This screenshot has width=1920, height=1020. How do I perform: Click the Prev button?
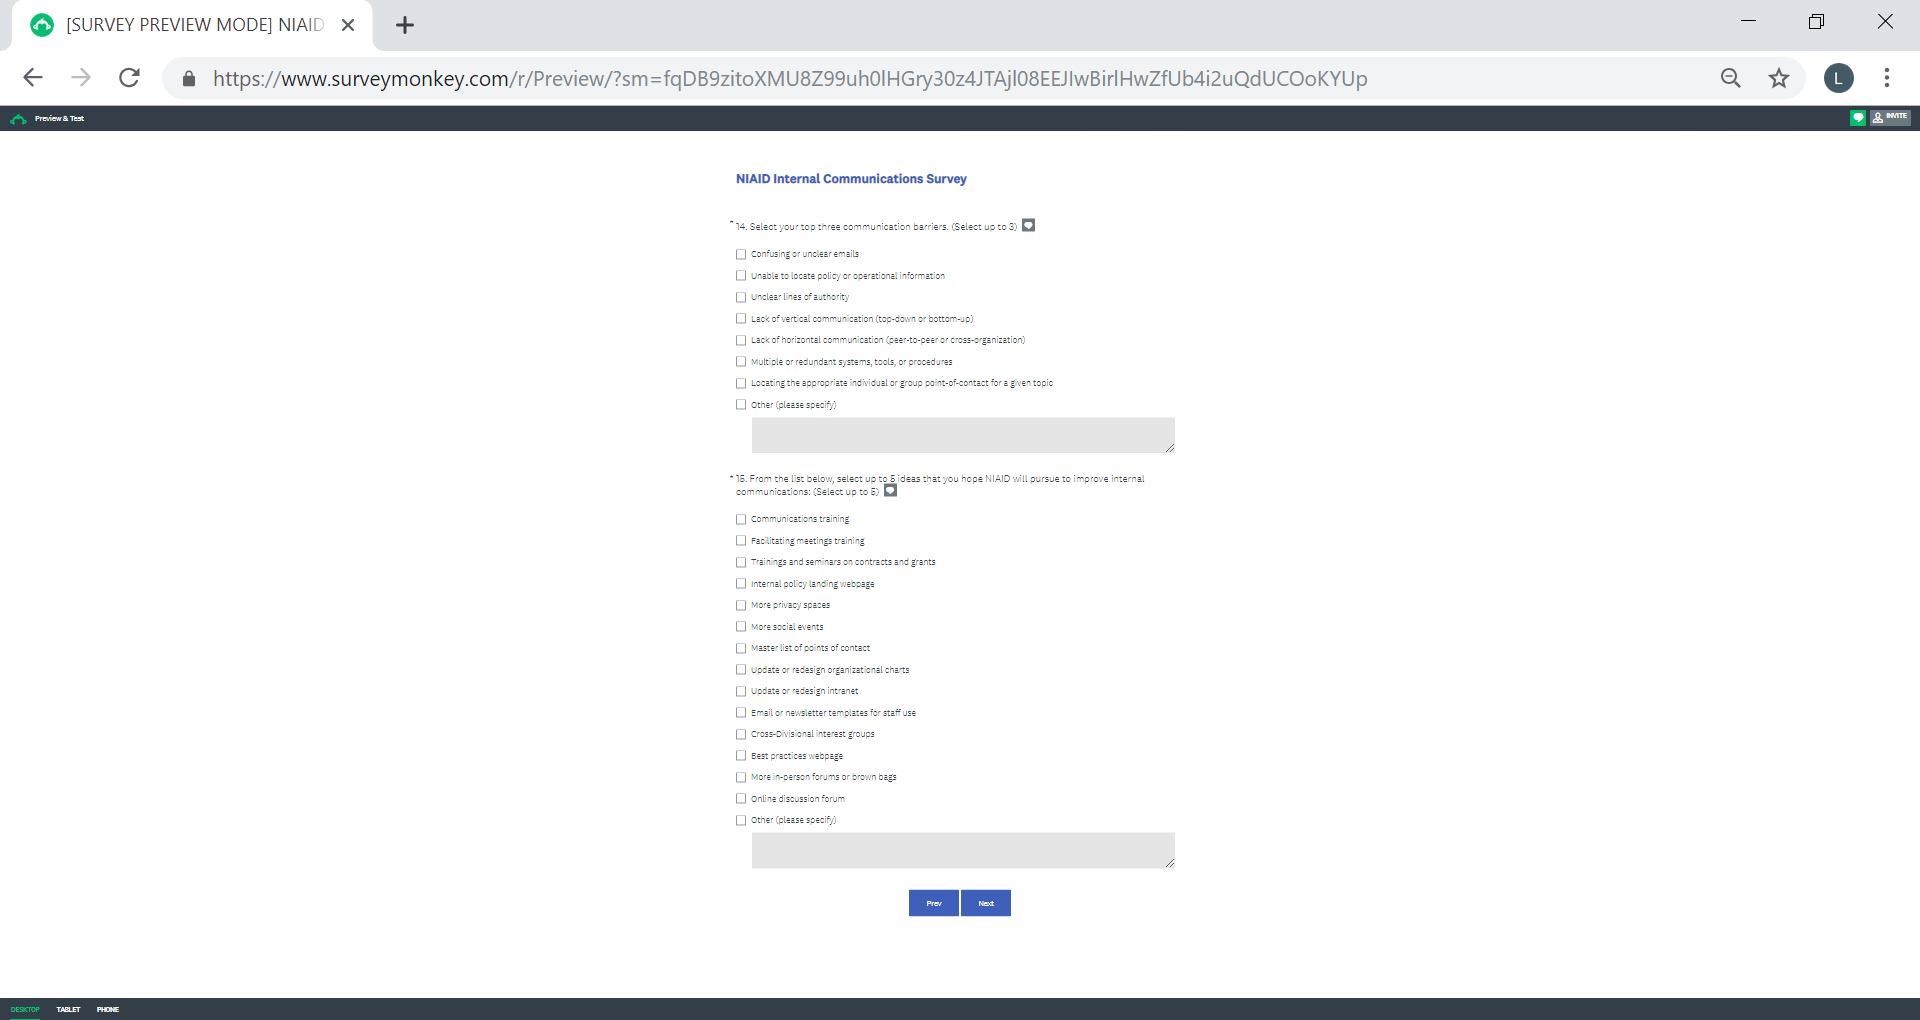click(x=934, y=903)
